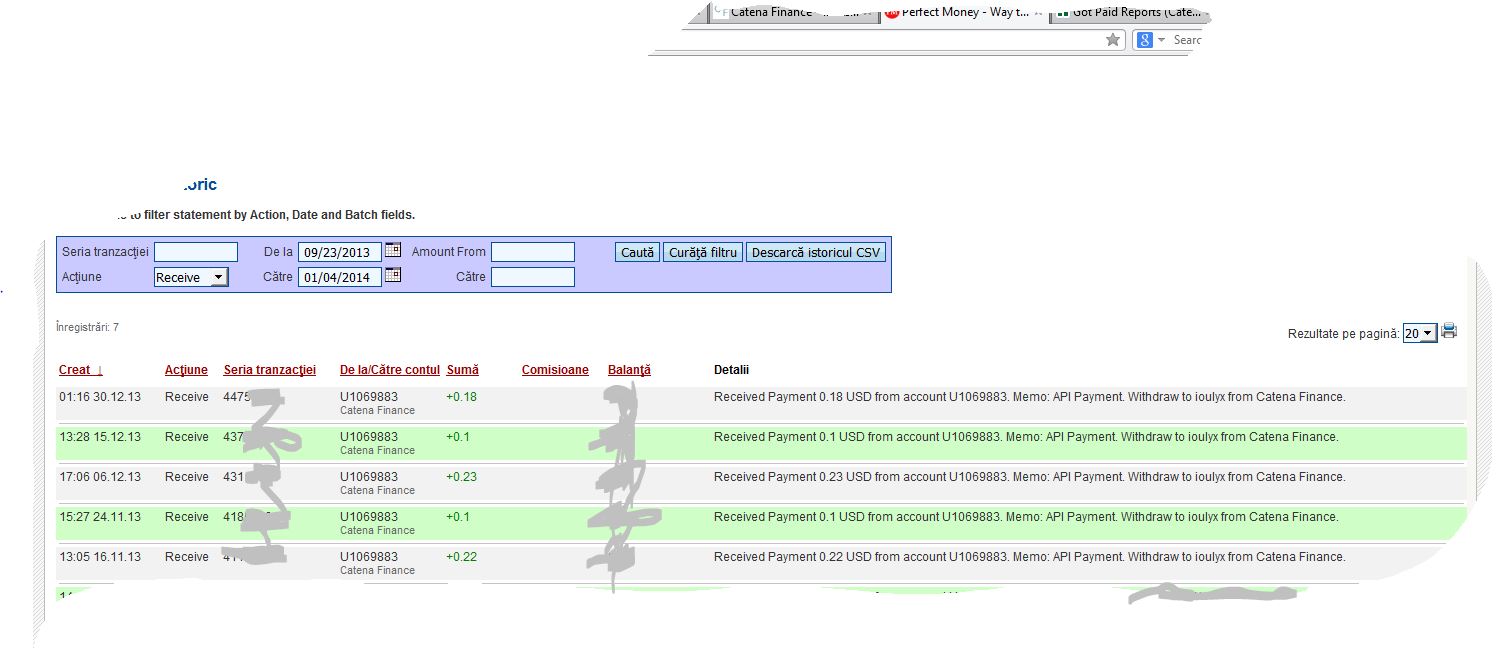Sort by the 'Balanță' column header
Screen dimensions: 1499x658
(x=629, y=370)
